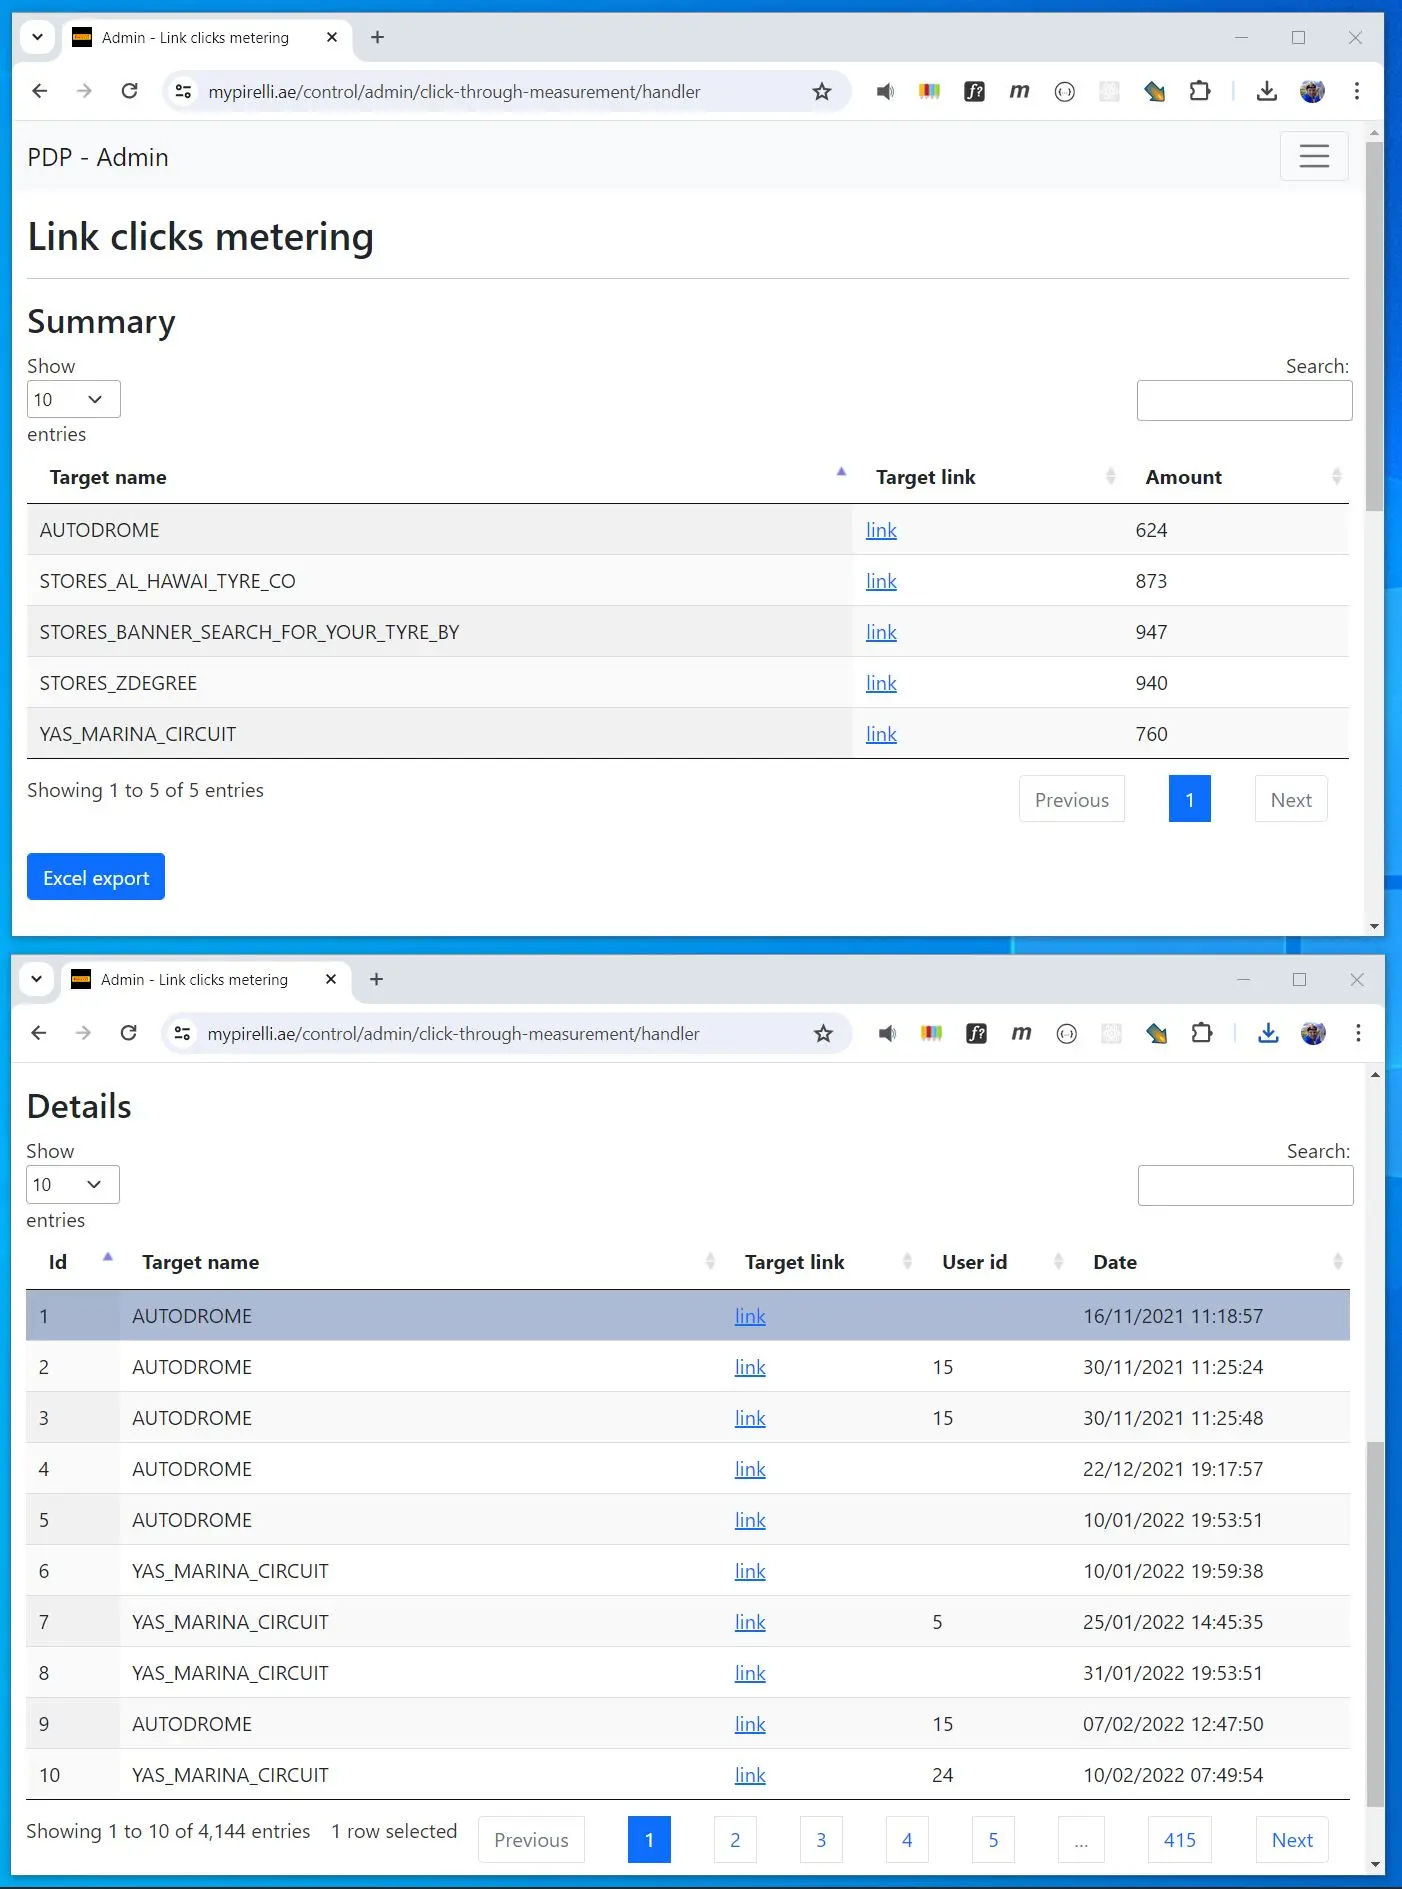Open new tab plus in top window

point(377,37)
